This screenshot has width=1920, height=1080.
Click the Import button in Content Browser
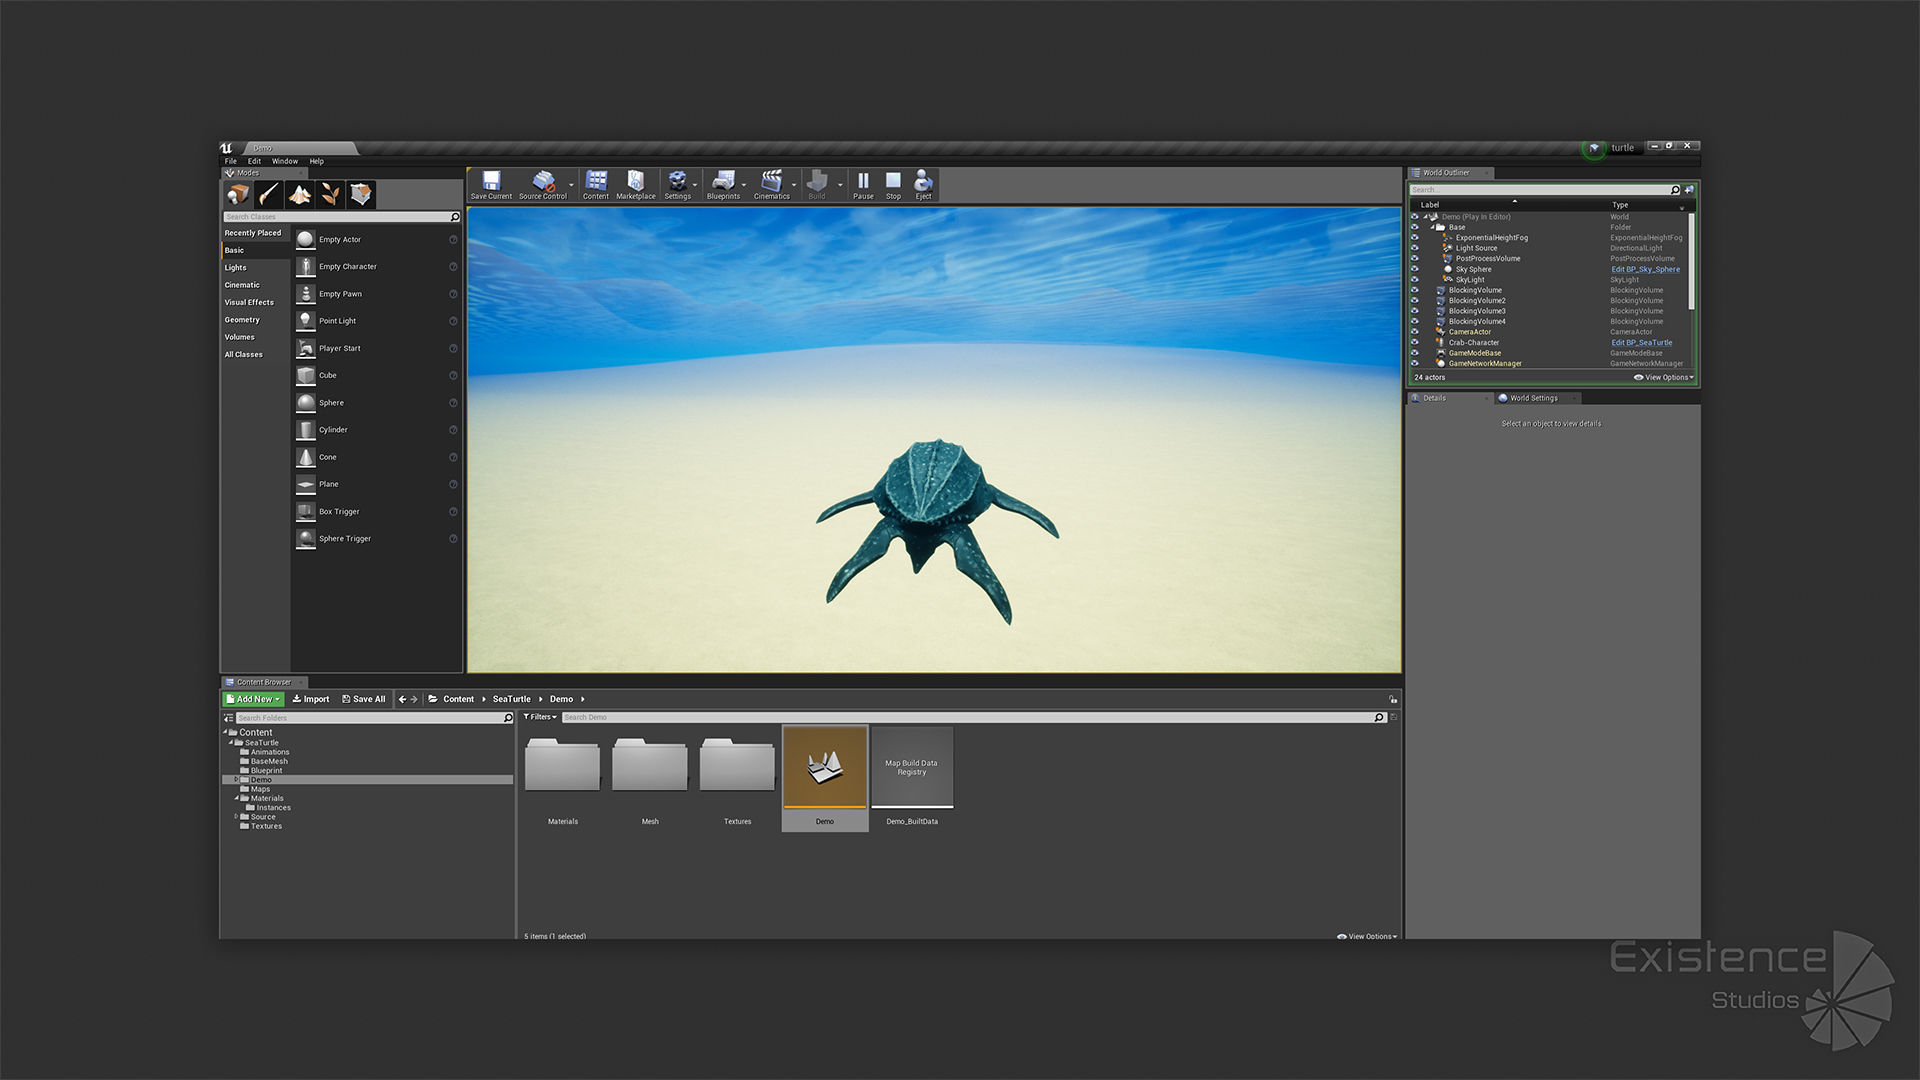tap(311, 699)
